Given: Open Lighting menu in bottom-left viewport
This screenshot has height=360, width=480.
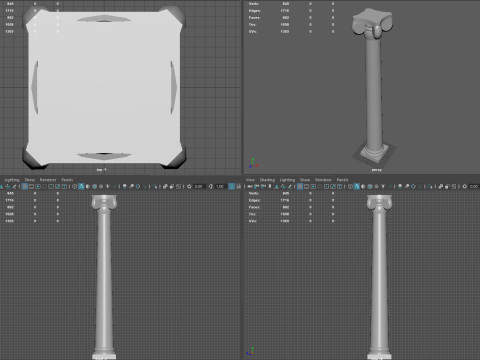Looking at the screenshot, I should pos(12,180).
